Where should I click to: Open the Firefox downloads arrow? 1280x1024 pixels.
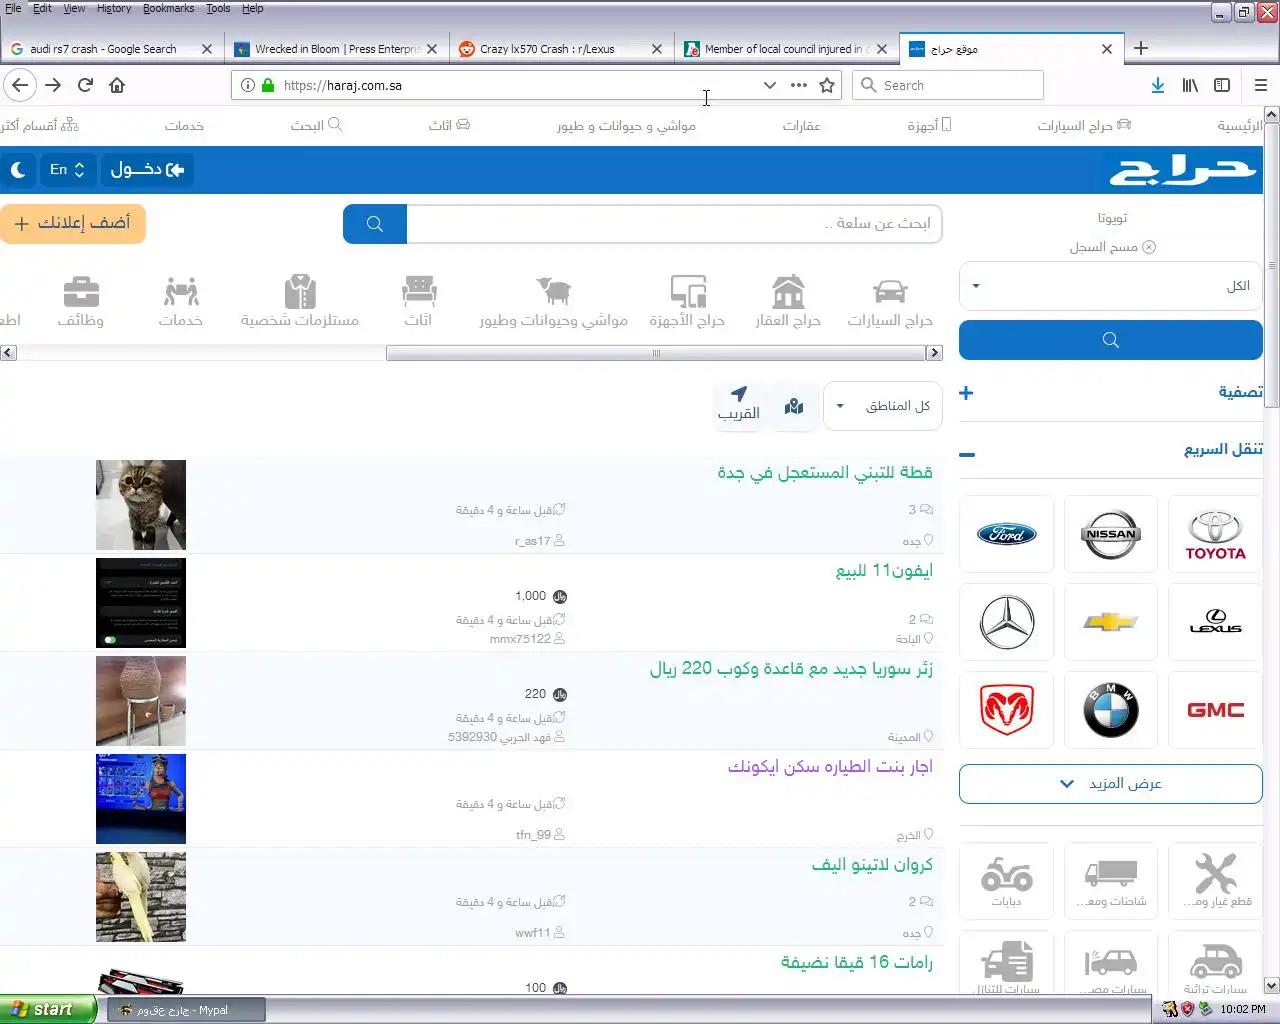point(1157,85)
